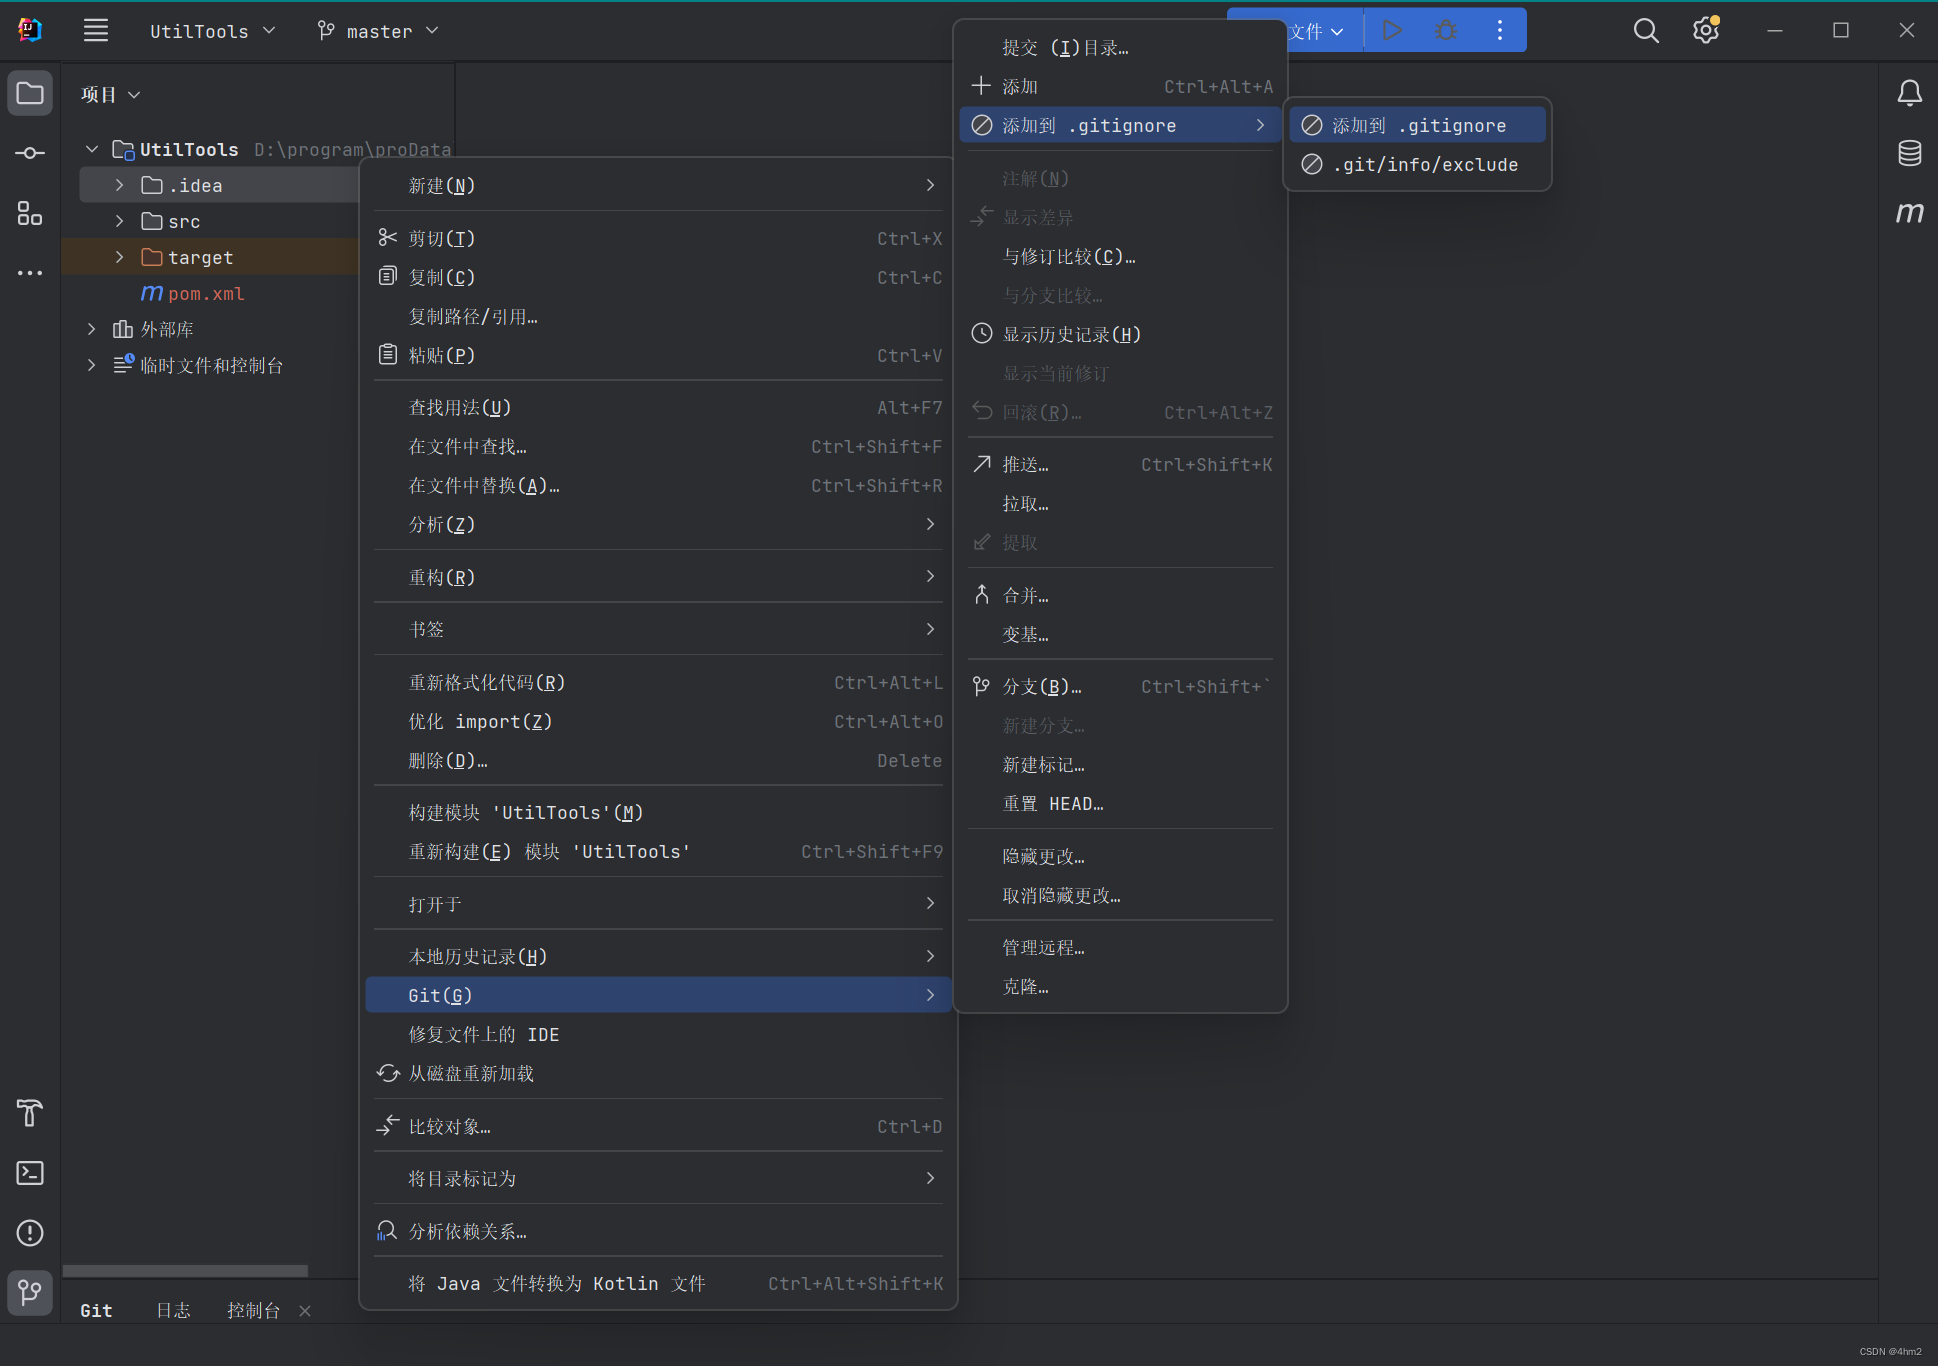Click the branch icon next to 分支(B)
The height and width of the screenshot is (1366, 1938).
[x=982, y=686]
